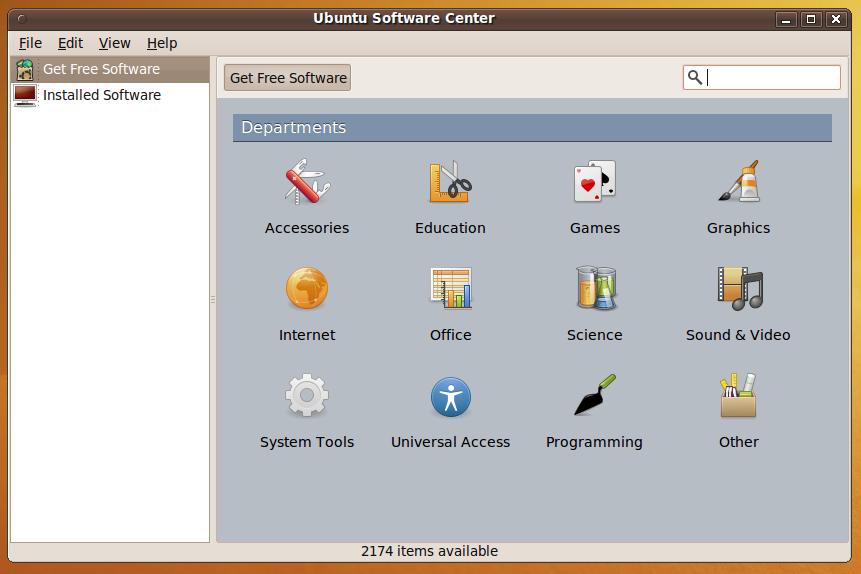Viewport: 861px width, 574px height.
Task: Select the Universal Access icon
Action: [450, 397]
